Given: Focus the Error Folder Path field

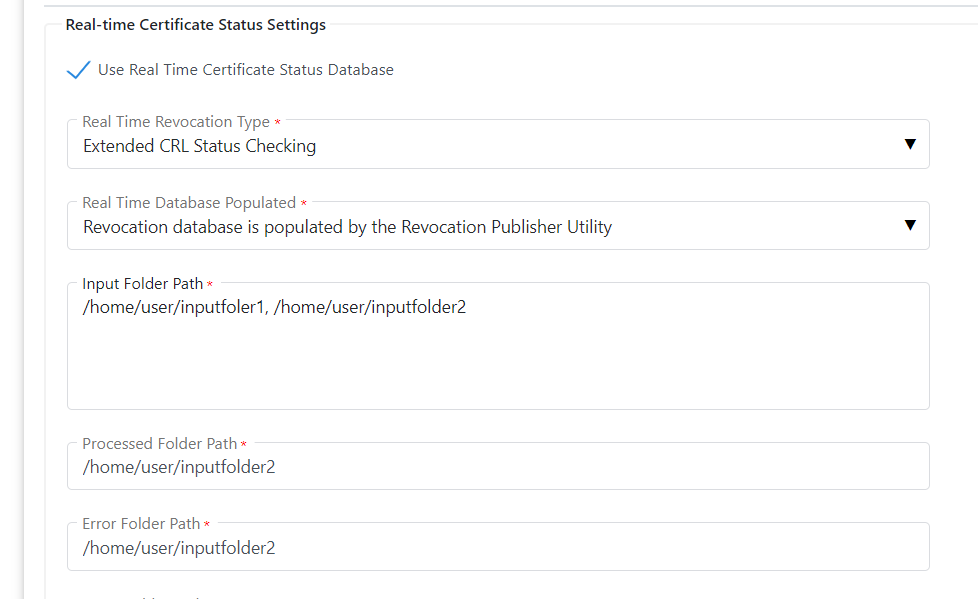Looking at the screenshot, I should pos(497,548).
